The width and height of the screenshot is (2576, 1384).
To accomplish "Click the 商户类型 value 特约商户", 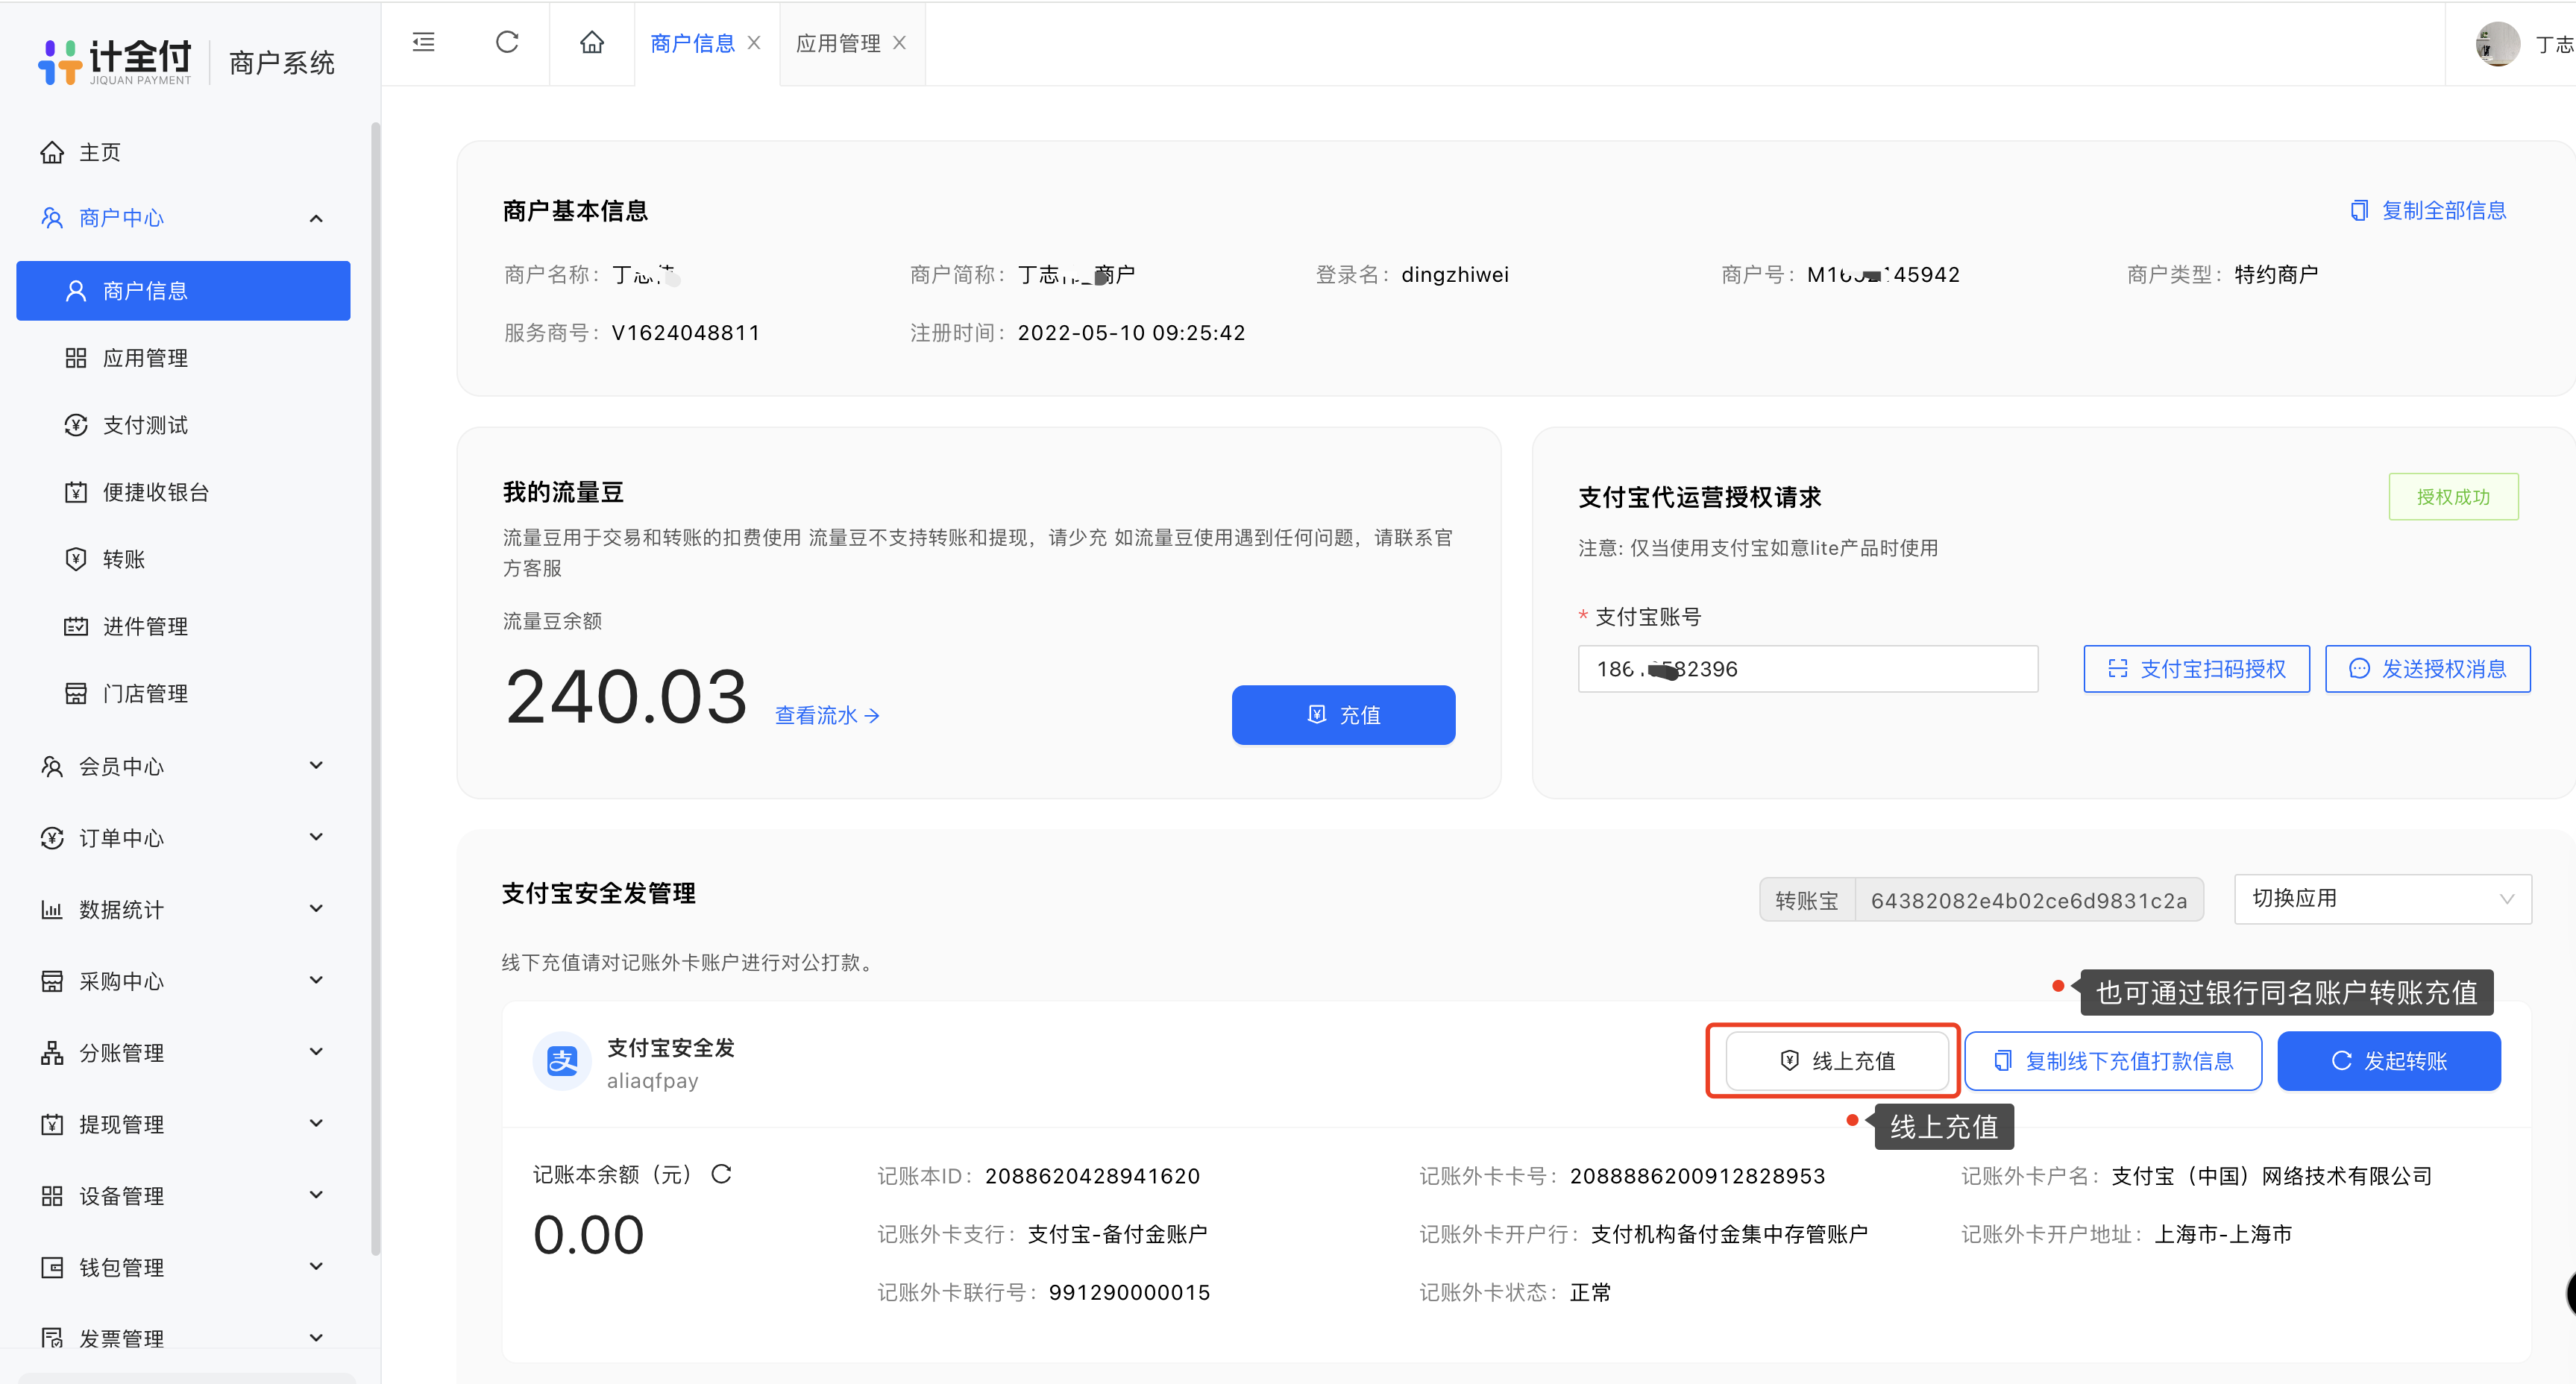I will point(2276,275).
